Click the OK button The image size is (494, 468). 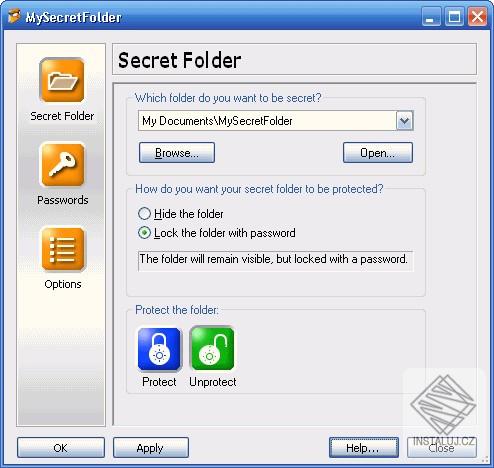pyautogui.click(x=61, y=448)
